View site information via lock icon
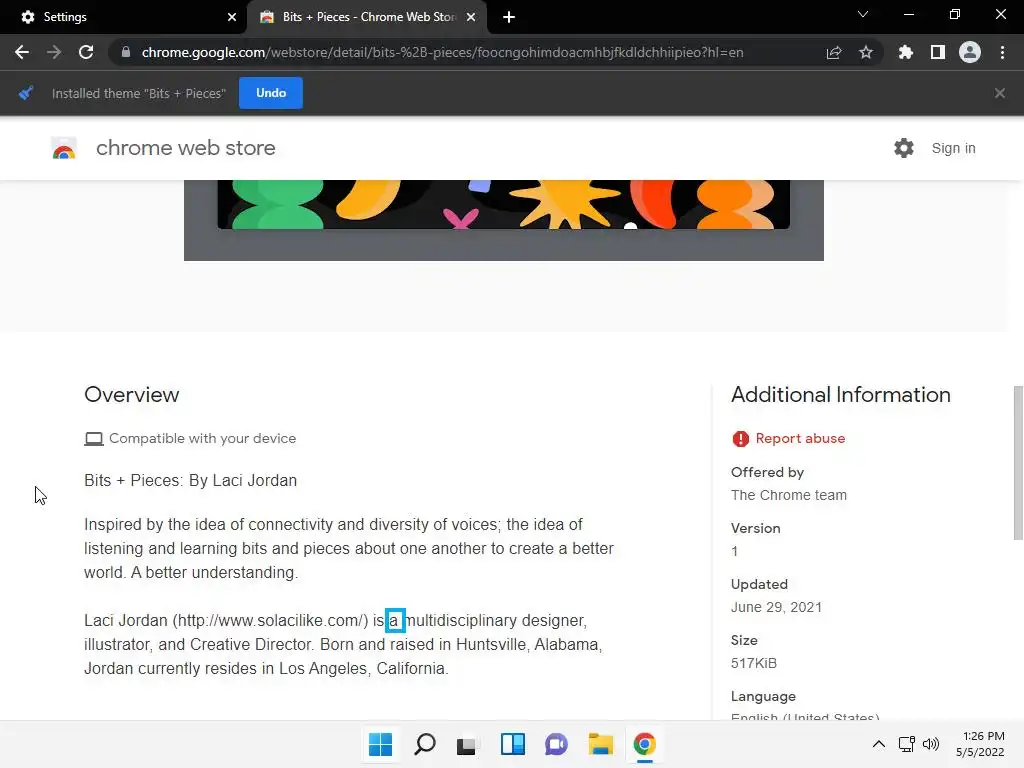Screen dimensions: 1024x768 click(126, 52)
